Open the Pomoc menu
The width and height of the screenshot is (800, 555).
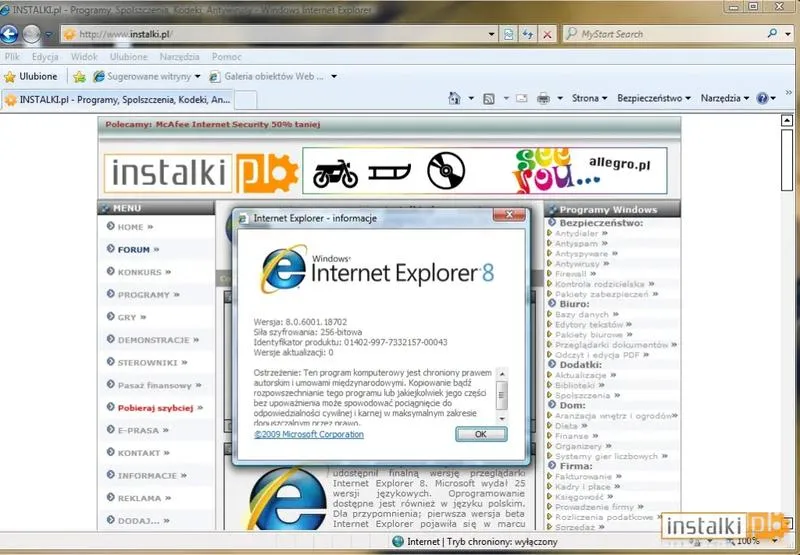227,57
